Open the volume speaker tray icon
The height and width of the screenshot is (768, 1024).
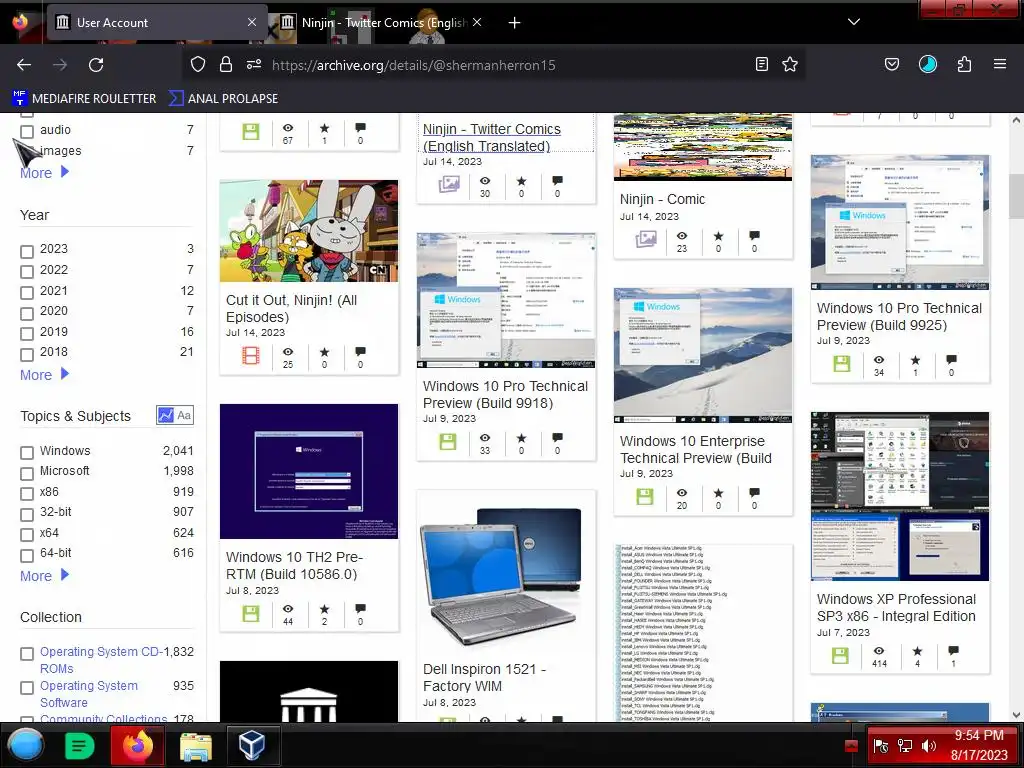928,746
